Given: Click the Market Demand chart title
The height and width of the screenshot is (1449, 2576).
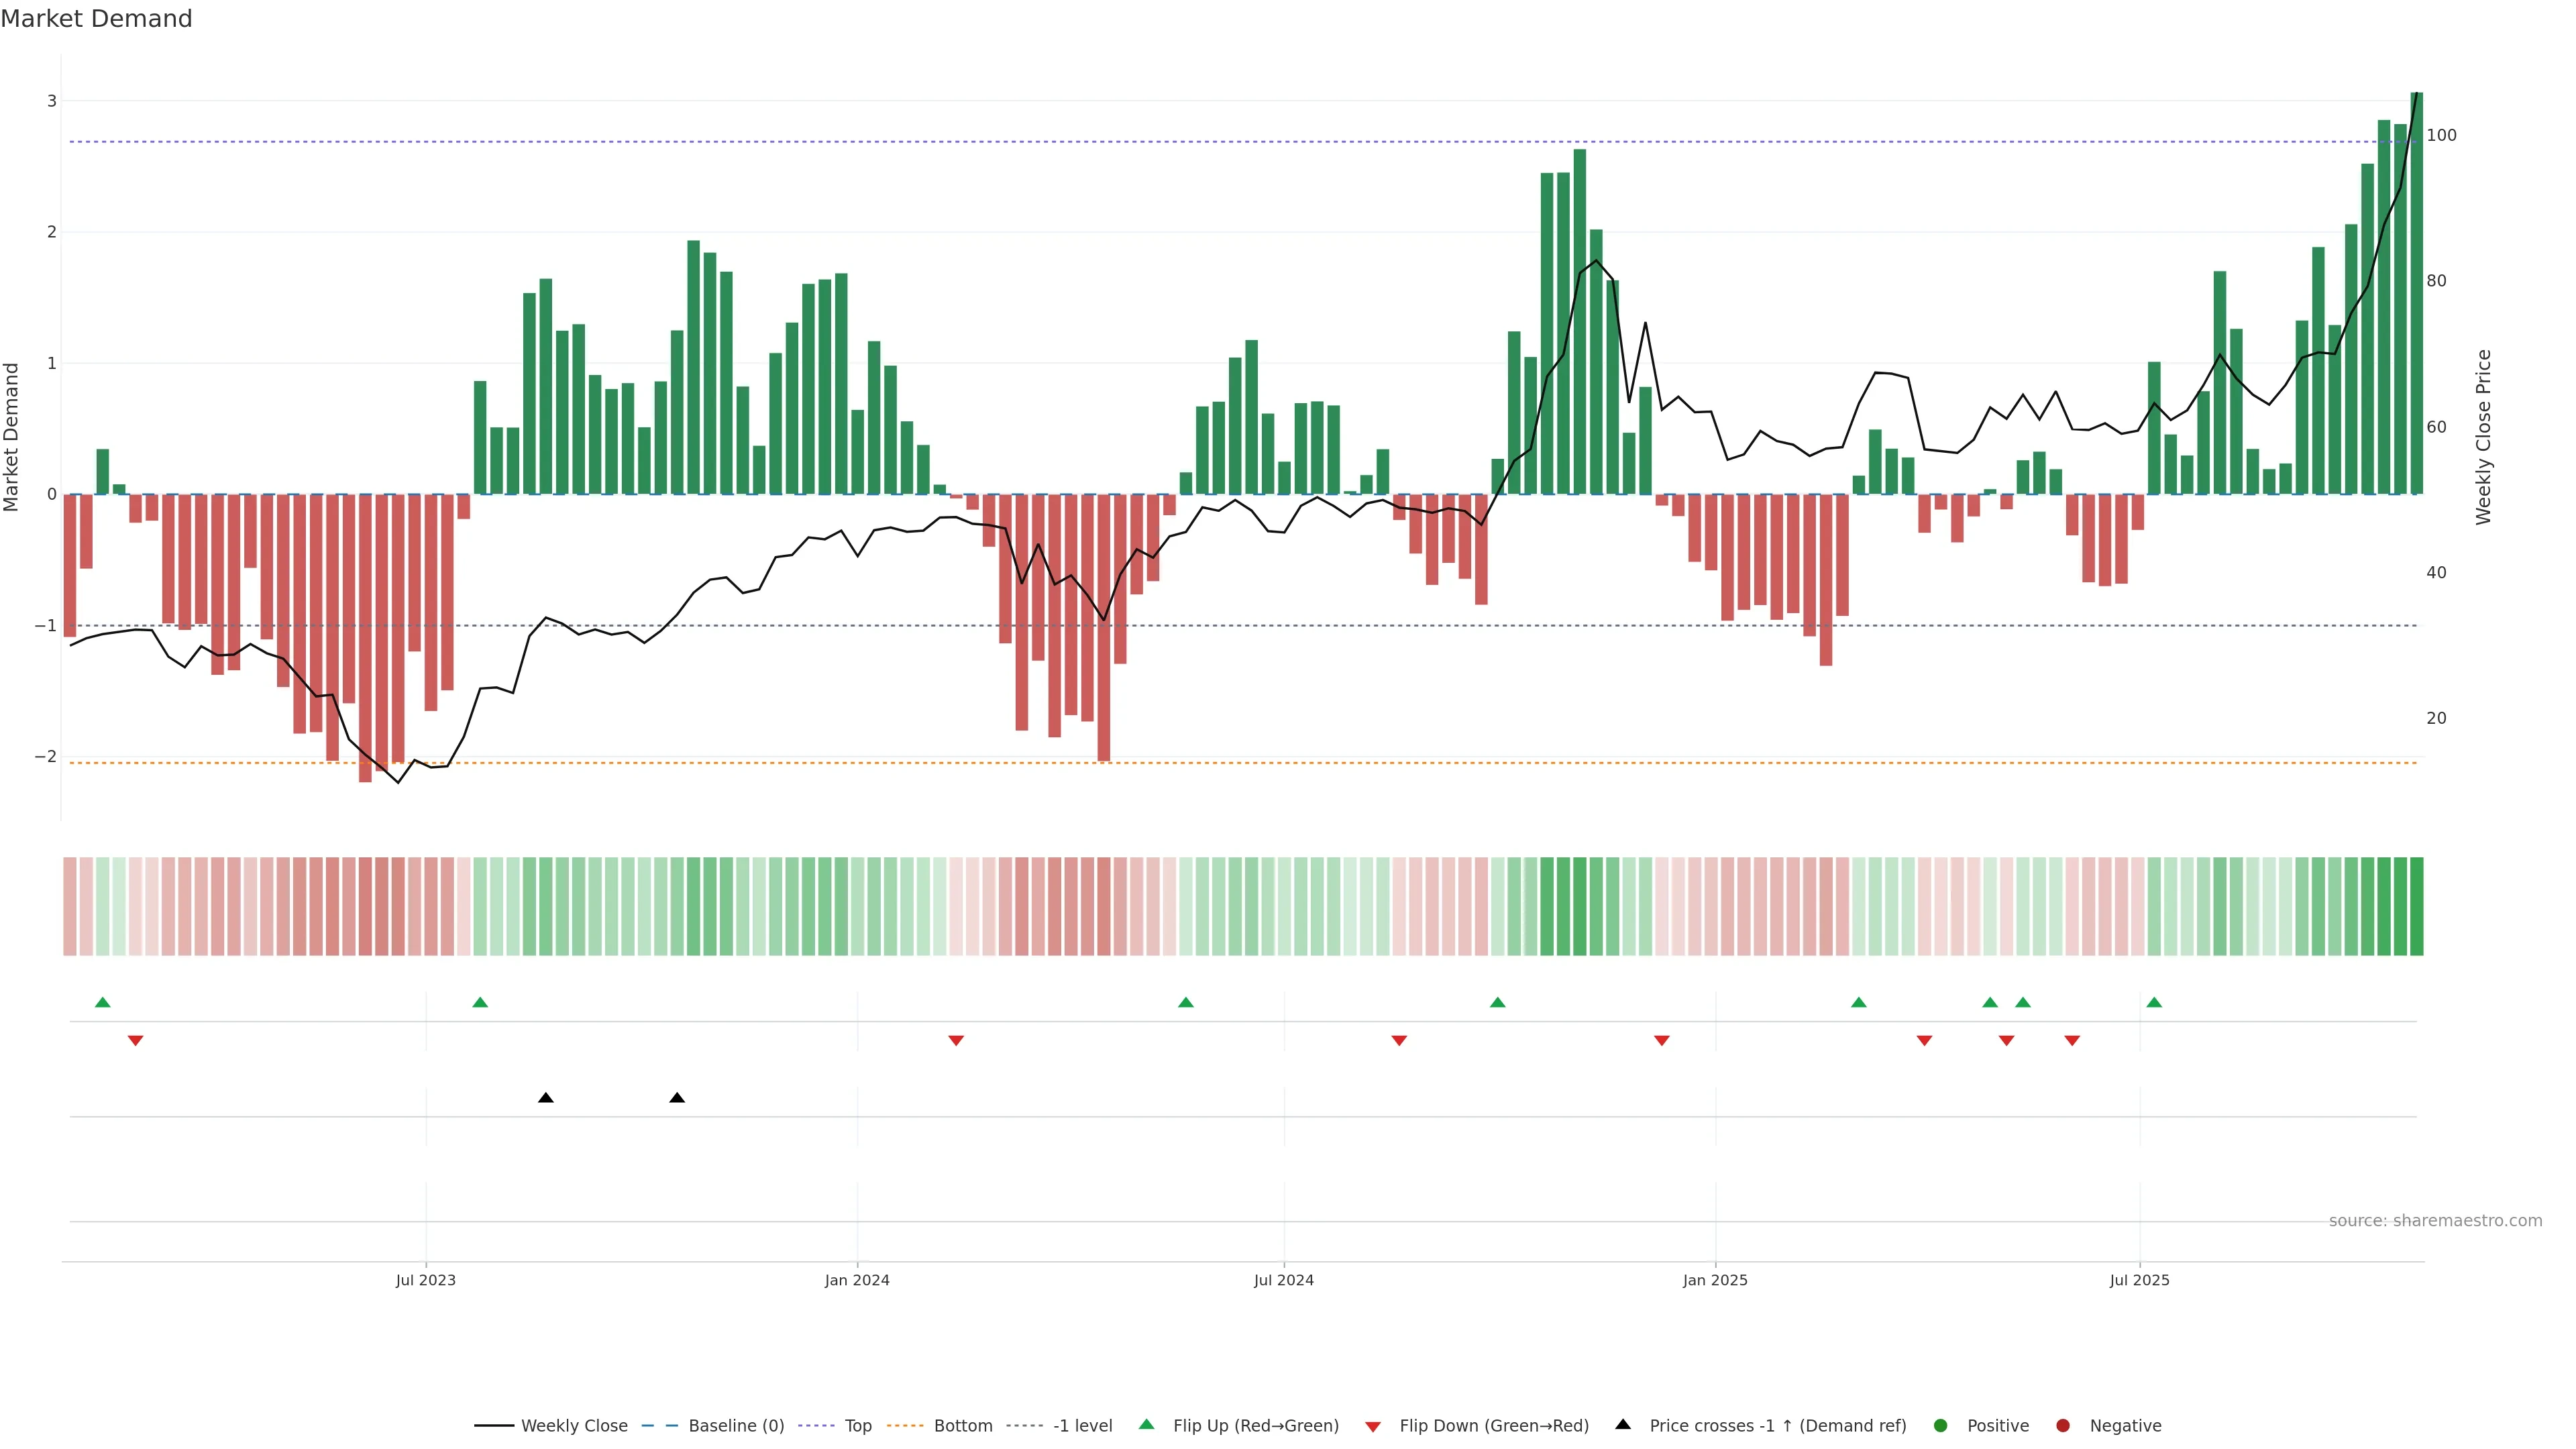Looking at the screenshot, I should tap(96, 19).
